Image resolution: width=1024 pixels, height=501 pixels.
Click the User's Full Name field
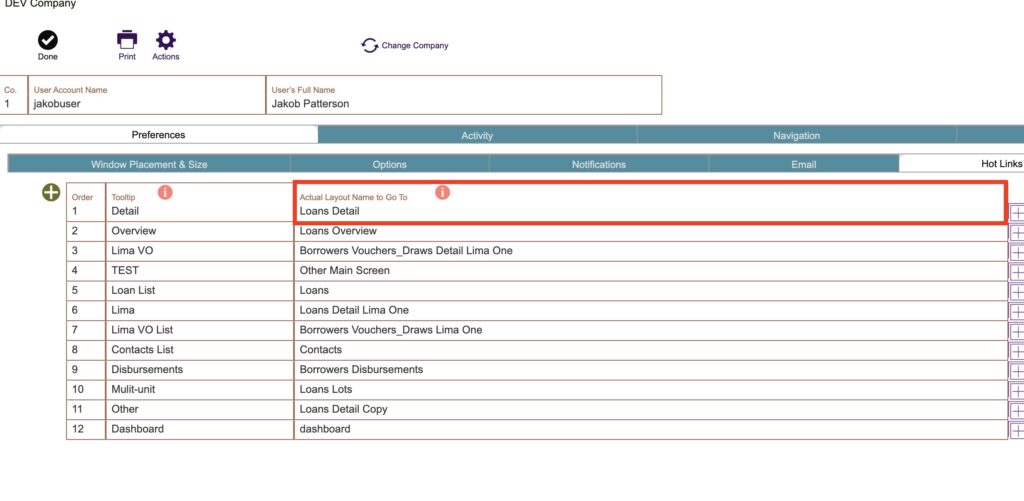coord(464,95)
